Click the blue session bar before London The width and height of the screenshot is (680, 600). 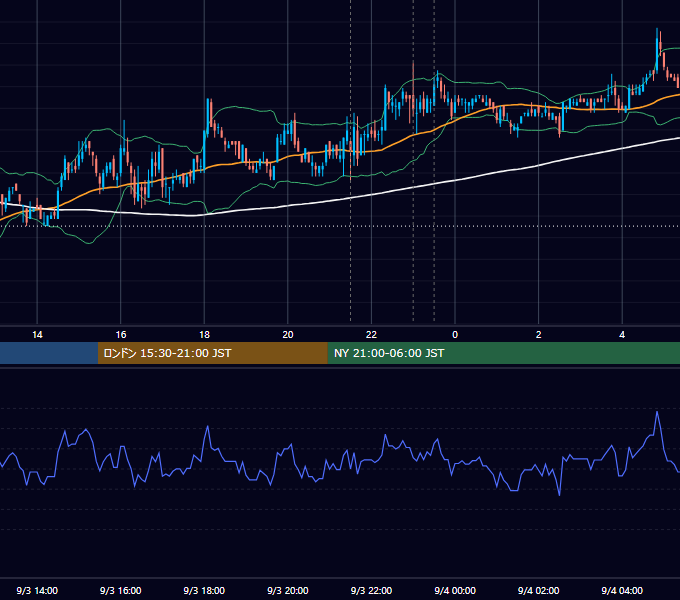[49, 353]
